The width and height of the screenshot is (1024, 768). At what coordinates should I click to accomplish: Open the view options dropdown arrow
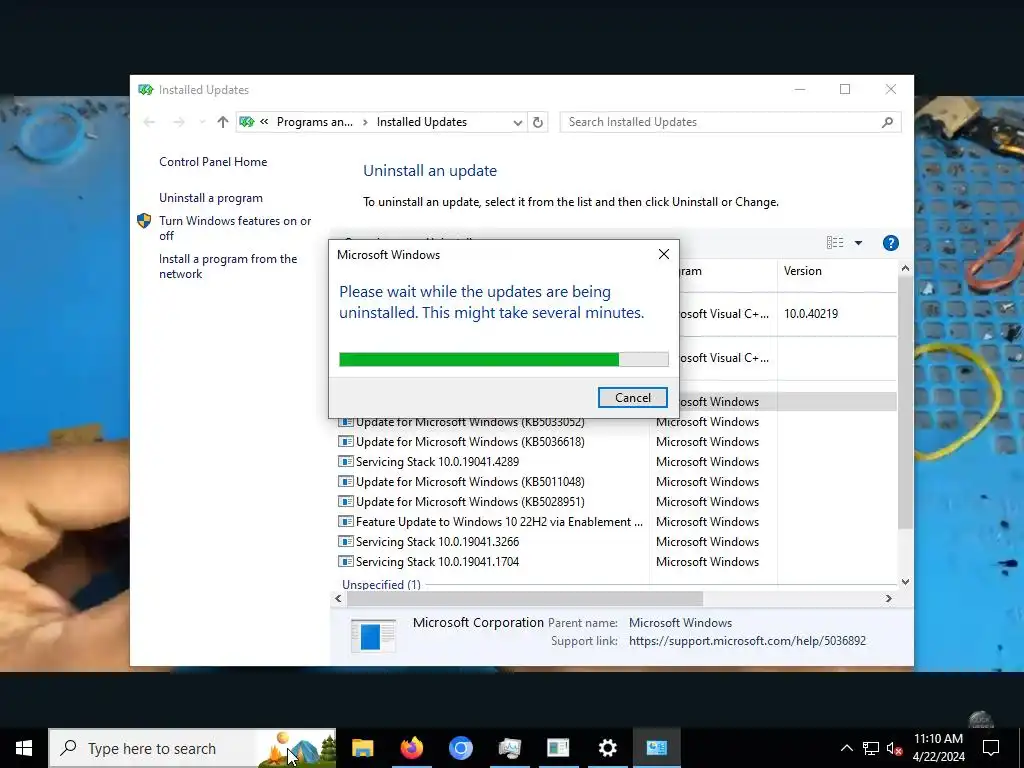[x=858, y=243]
